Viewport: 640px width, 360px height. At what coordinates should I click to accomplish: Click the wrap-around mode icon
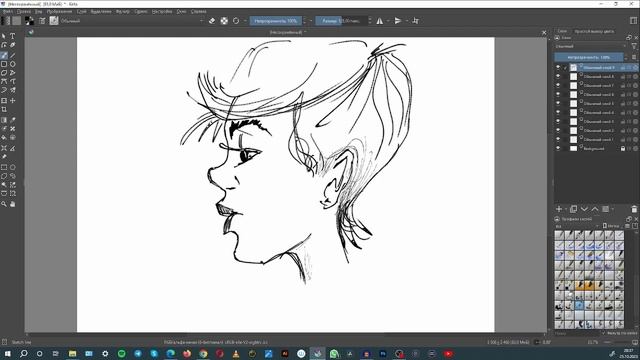[x=416, y=20]
